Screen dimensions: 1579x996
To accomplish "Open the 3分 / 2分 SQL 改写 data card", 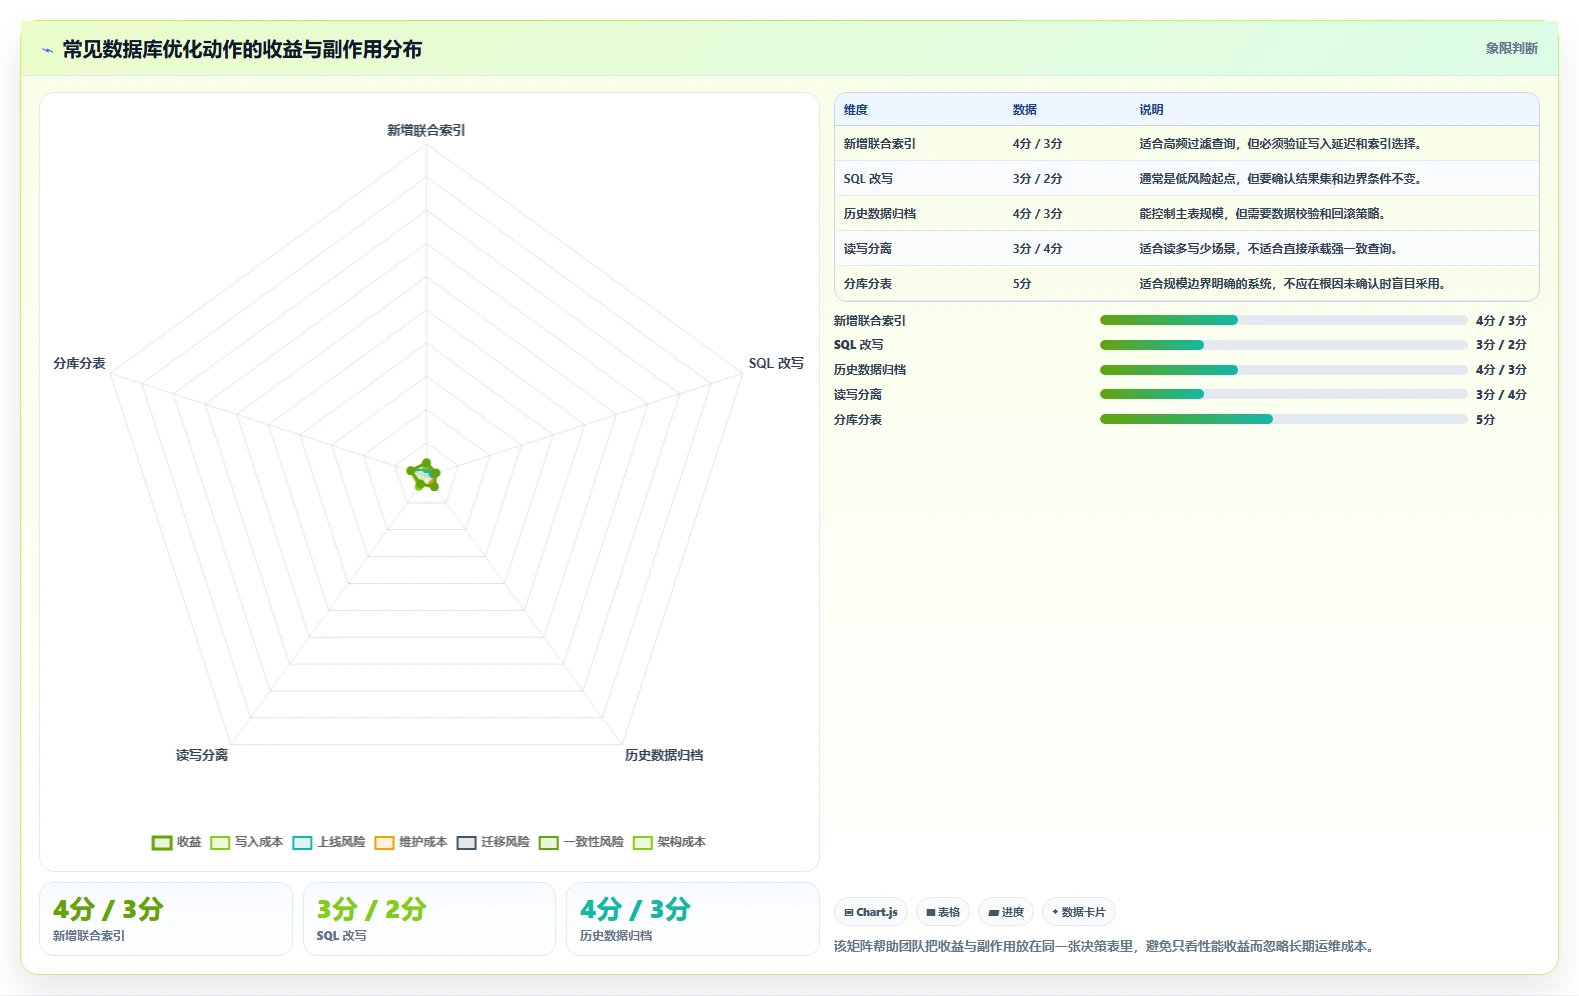I will pos(429,919).
